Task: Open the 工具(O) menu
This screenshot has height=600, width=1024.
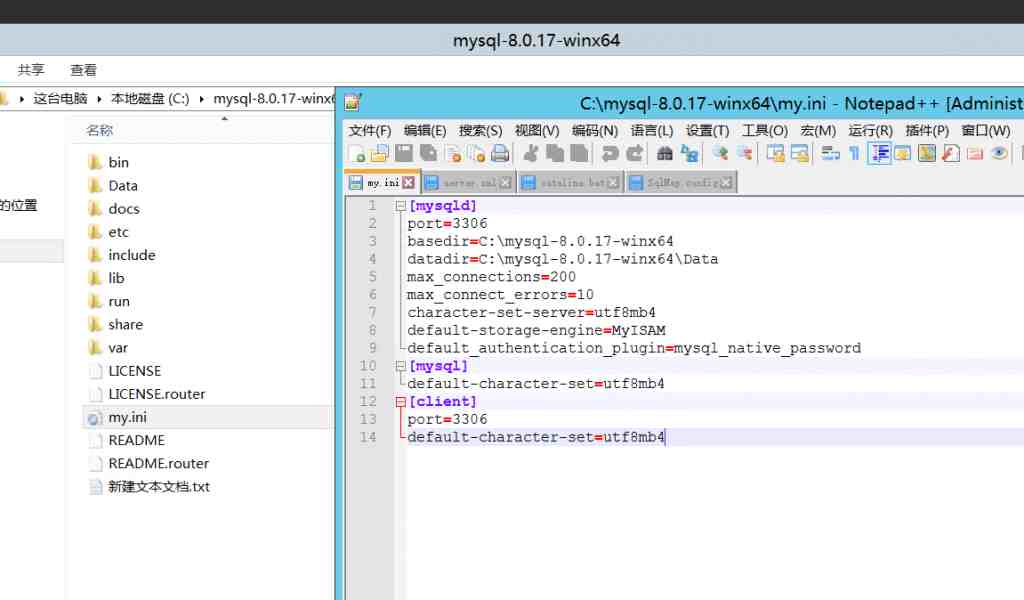Action: point(765,131)
